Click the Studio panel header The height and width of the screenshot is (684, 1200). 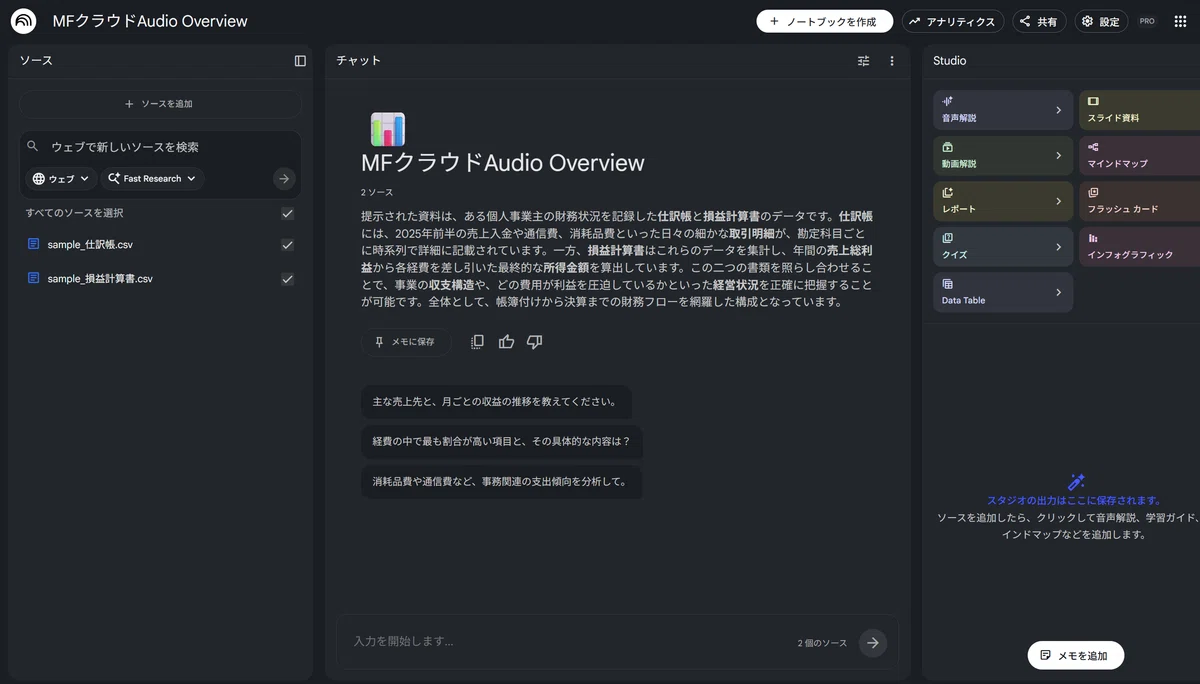(950, 61)
